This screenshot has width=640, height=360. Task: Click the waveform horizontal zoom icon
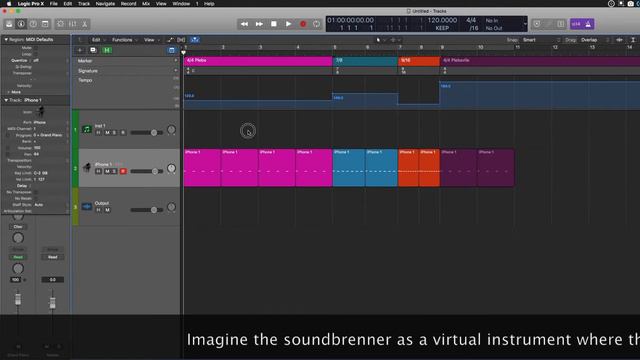[620, 40]
